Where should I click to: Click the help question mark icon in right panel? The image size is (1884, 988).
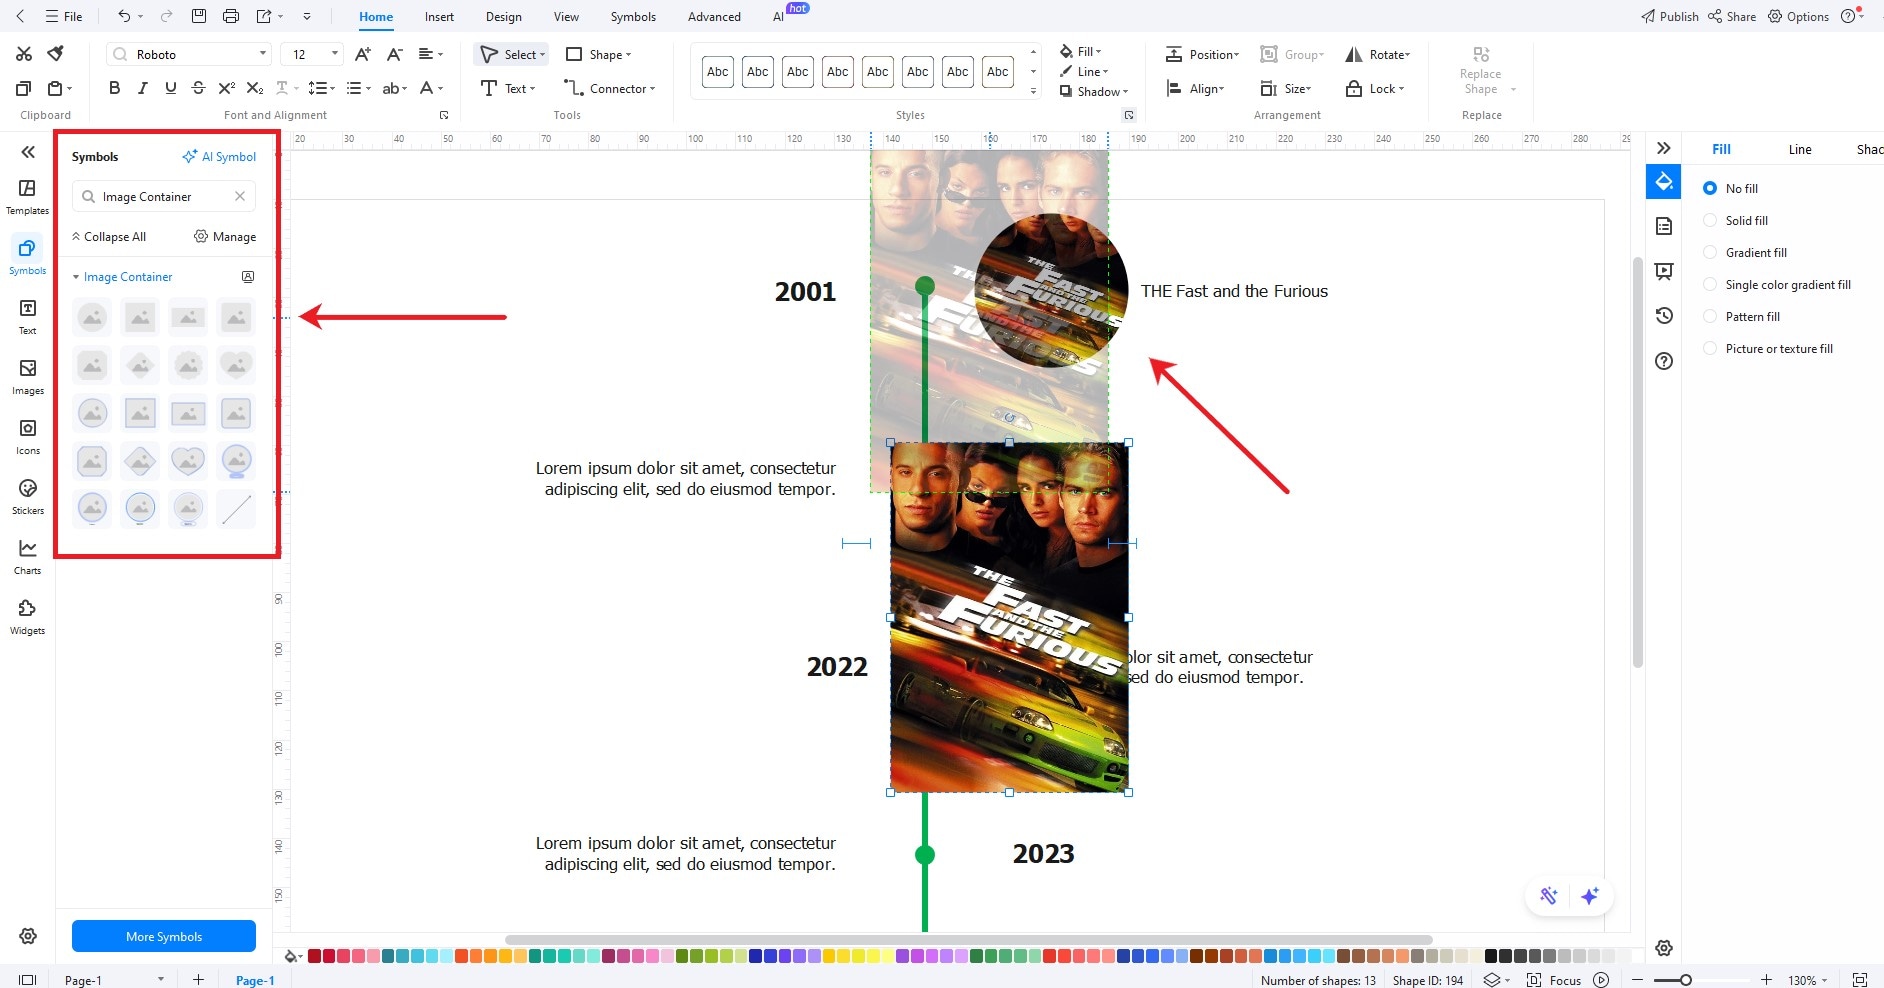coord(1664,361)
